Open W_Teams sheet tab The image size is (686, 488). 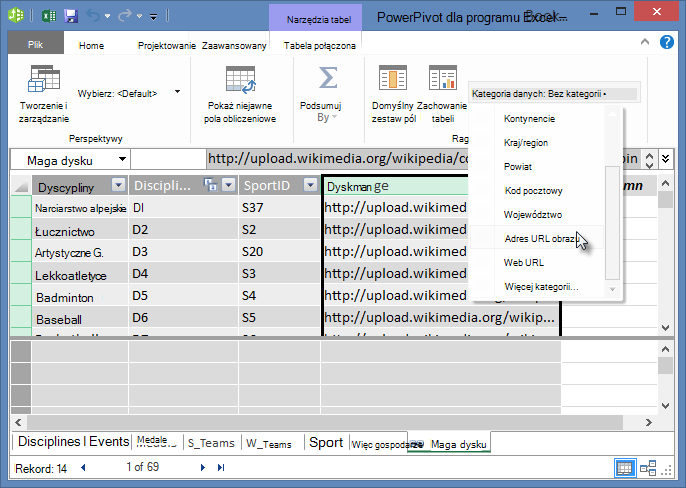point(269,443)
